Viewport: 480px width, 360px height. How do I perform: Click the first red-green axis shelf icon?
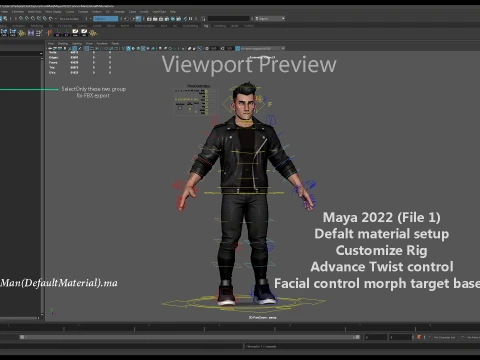(58, 33)
